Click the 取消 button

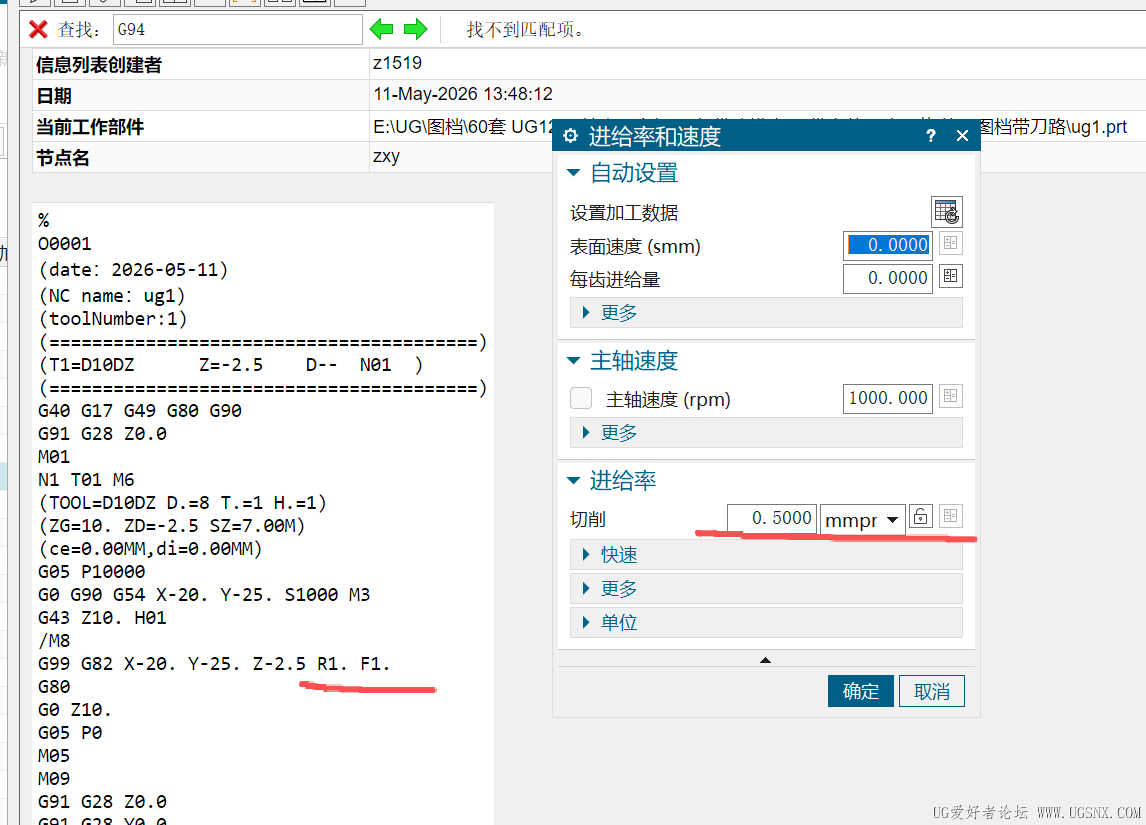(932, 691)
